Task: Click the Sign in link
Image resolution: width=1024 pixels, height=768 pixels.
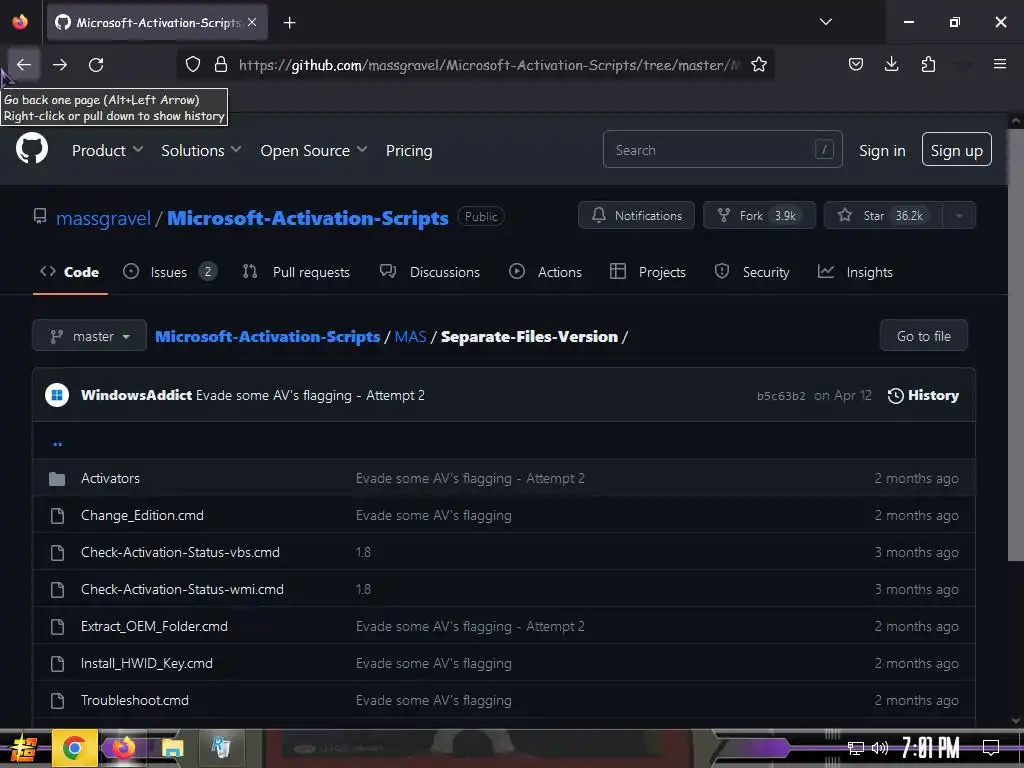Action: [x=882, y=150]
